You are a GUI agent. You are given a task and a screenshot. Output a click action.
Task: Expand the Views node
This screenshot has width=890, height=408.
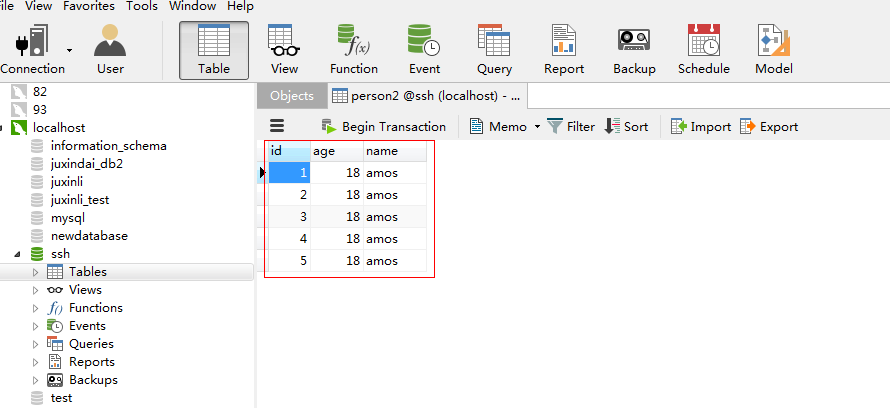pos(36,290)
